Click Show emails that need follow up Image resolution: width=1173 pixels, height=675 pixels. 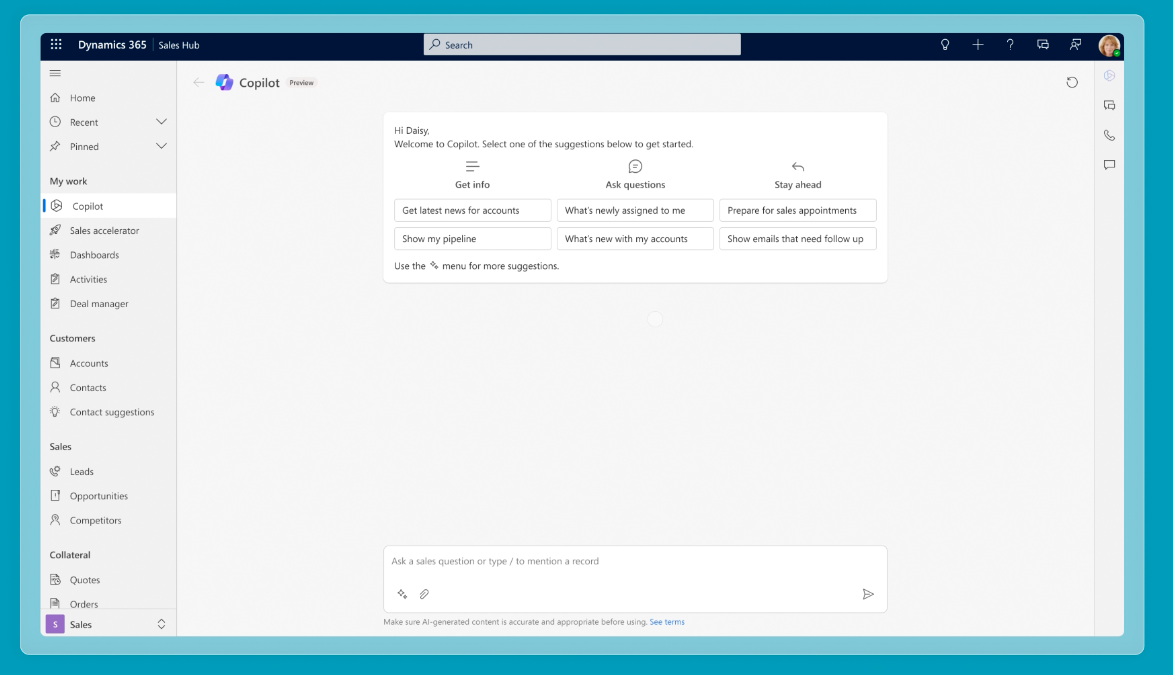[x=797, y=239]
